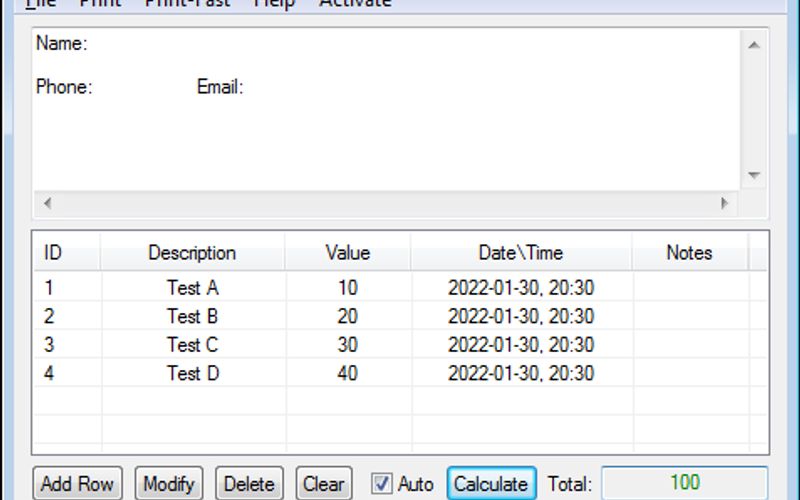Click the up arrow of contact panel scrollbar
The width and height of the screenshot is (800, 500).
(x=754, y=44)
